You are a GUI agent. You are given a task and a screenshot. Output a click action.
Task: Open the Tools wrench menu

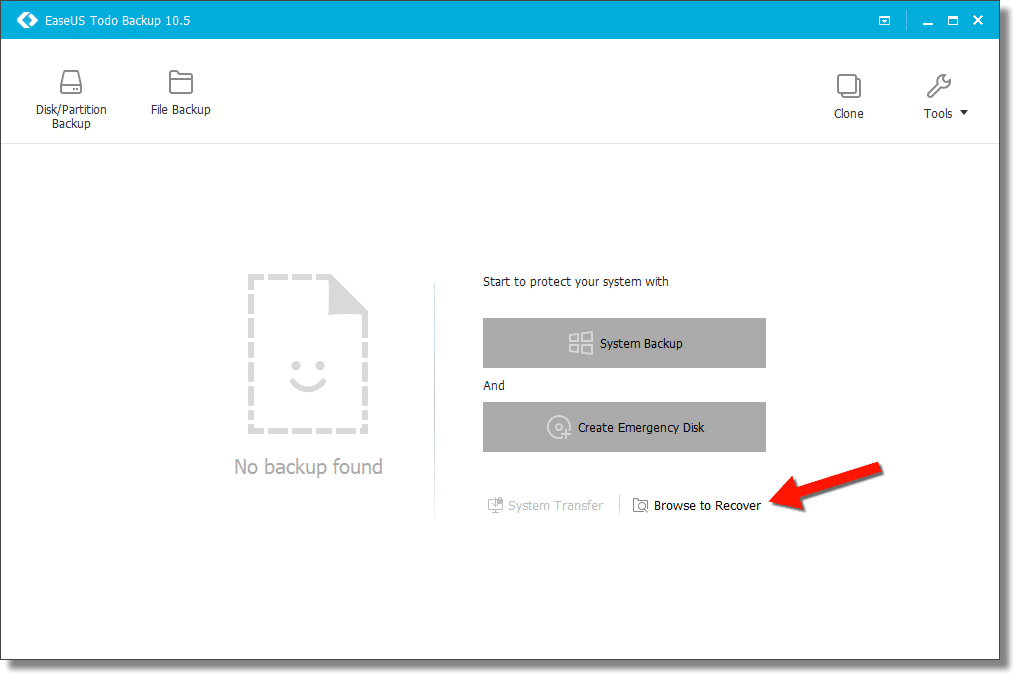(x=938, y=96)
